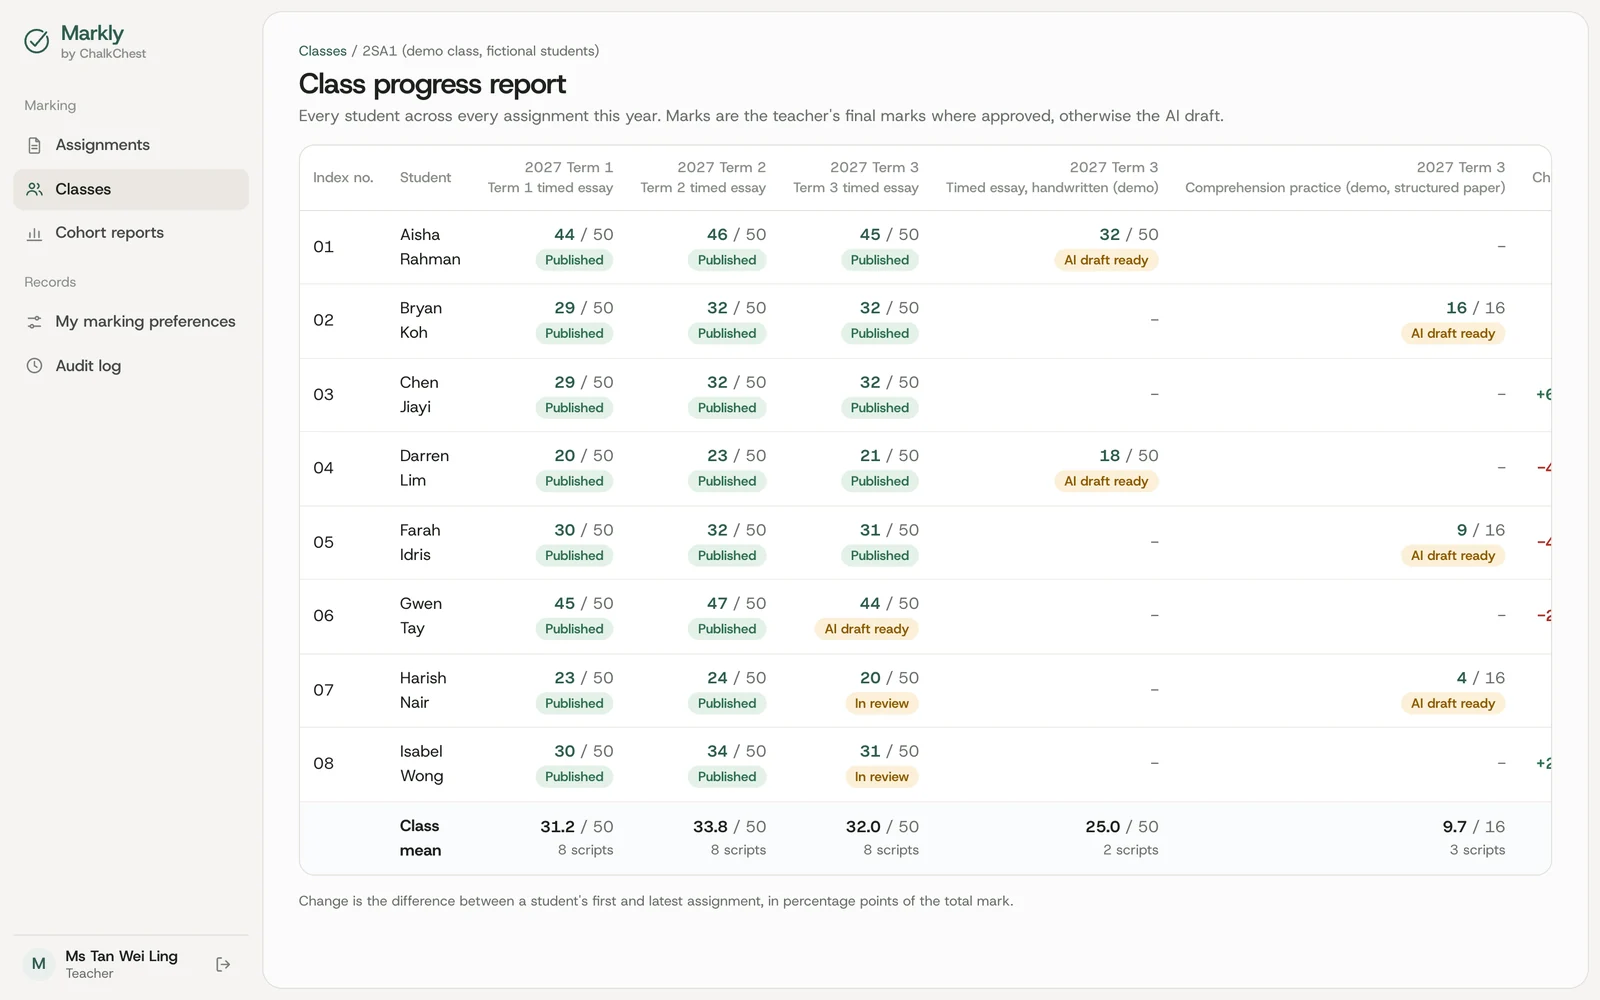Follow the Classes breadcrumb link

322,51
